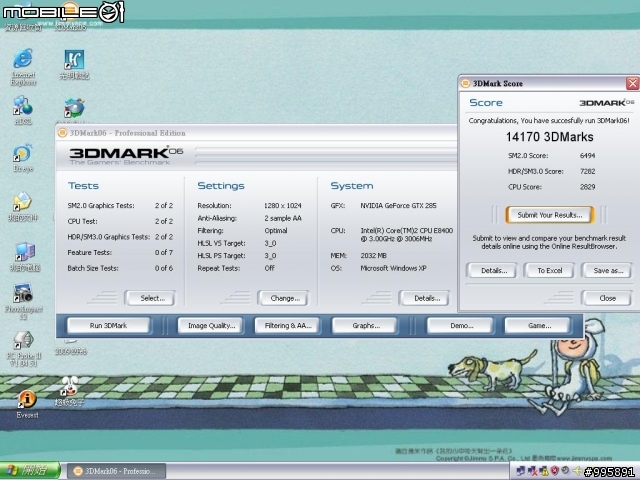Click the Graphs... button
640x480 pixels.
(x=363, y=326)
